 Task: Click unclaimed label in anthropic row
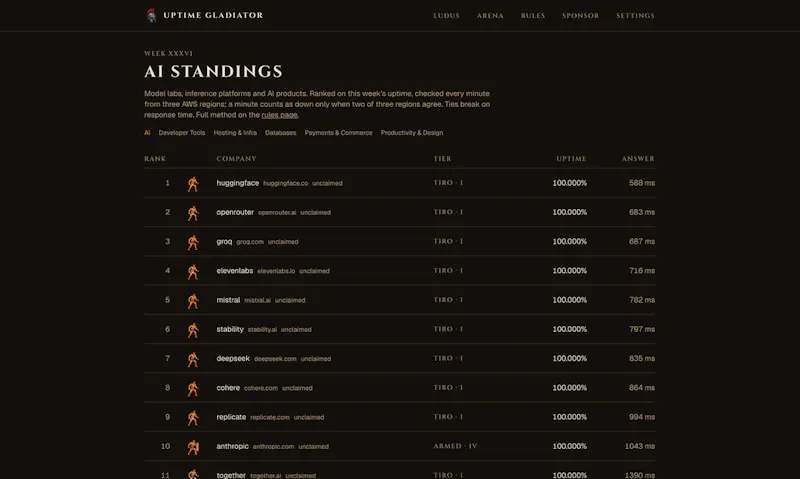click(313, 446)
